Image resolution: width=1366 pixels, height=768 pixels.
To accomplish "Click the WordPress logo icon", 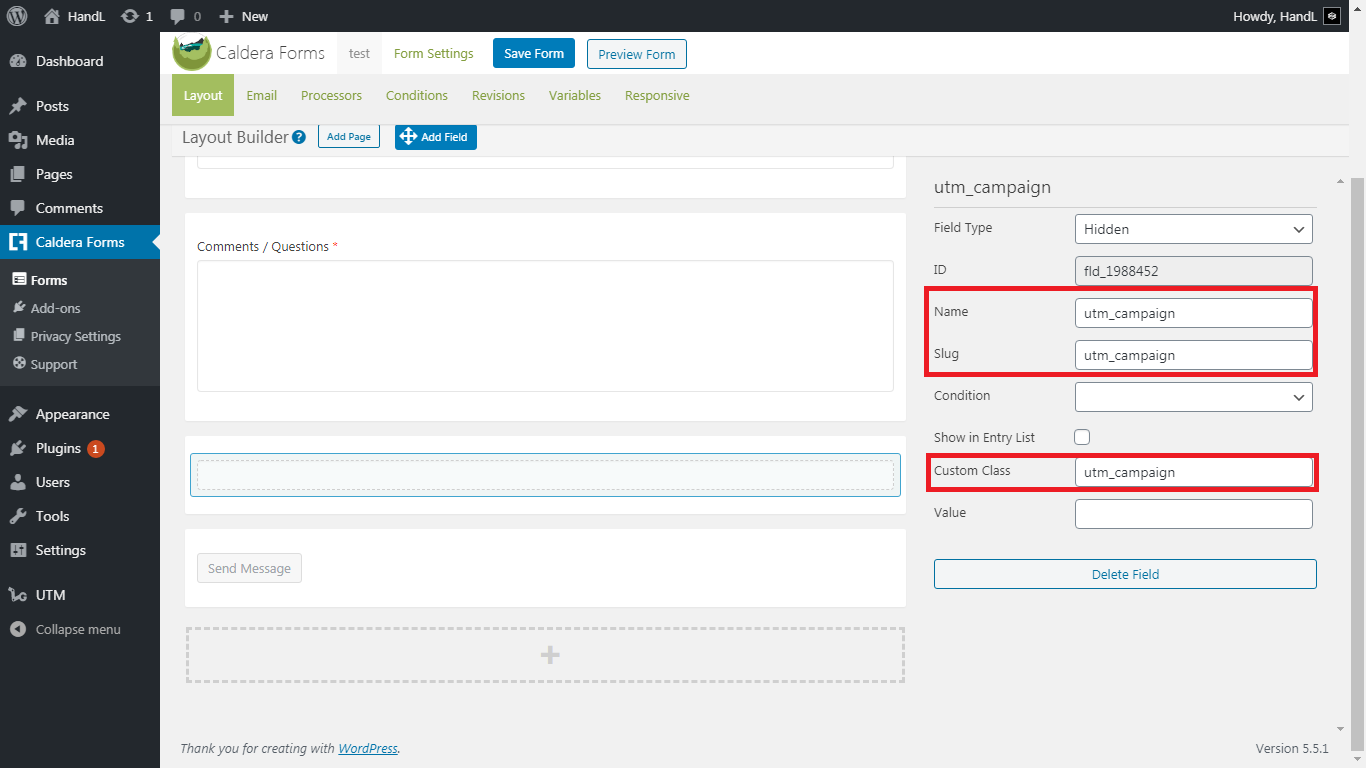I will 17,16.
